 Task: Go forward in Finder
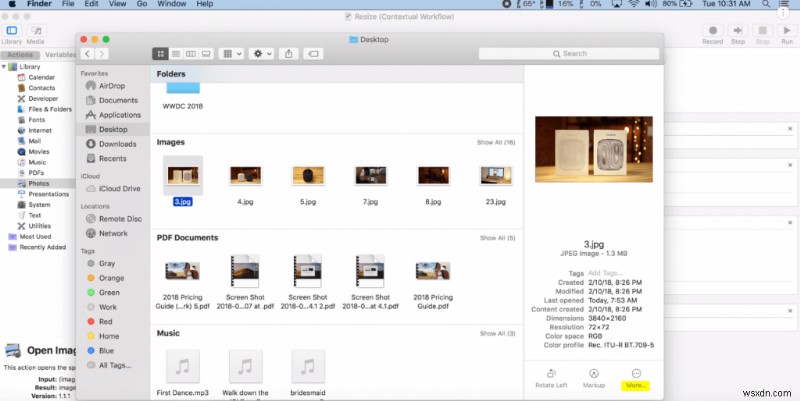tap(102, 54)
